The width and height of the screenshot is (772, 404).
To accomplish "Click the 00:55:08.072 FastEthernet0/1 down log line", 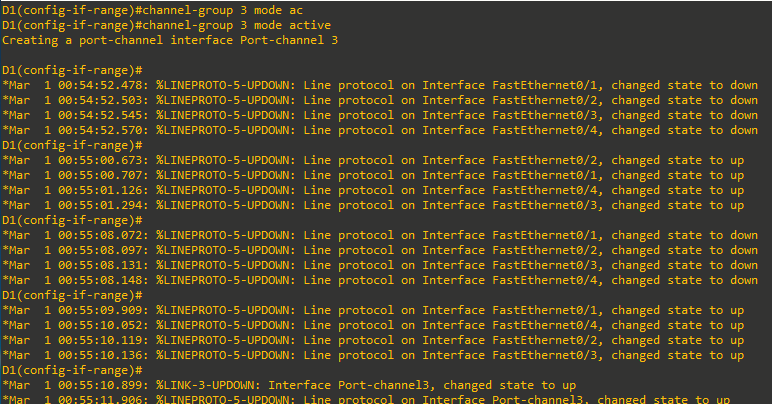I will (x=380, y=235).
